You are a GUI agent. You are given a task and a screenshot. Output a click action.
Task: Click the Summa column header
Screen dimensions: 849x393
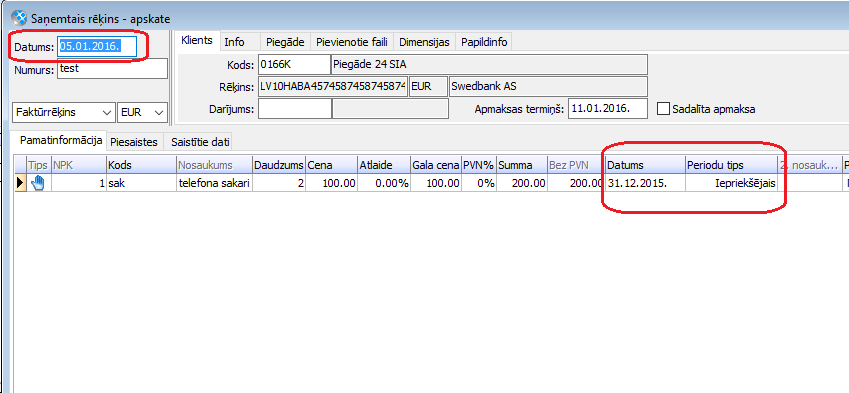521,165
